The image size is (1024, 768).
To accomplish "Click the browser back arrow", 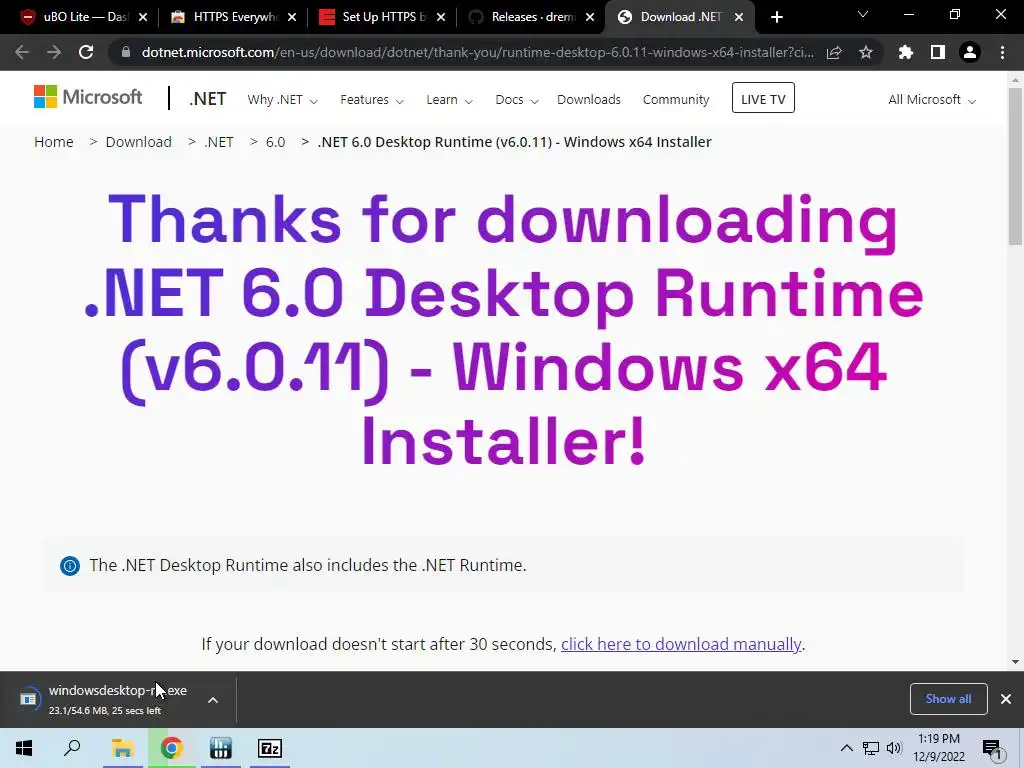I will pos(22,52).
